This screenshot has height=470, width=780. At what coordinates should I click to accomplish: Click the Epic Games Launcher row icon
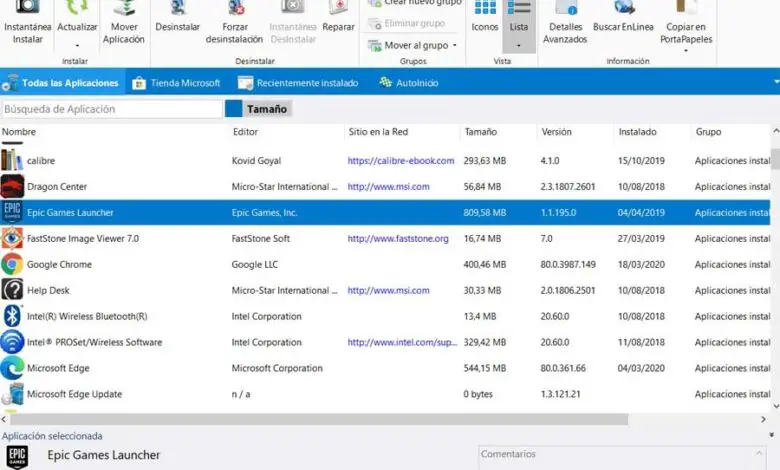pos(12,212)
